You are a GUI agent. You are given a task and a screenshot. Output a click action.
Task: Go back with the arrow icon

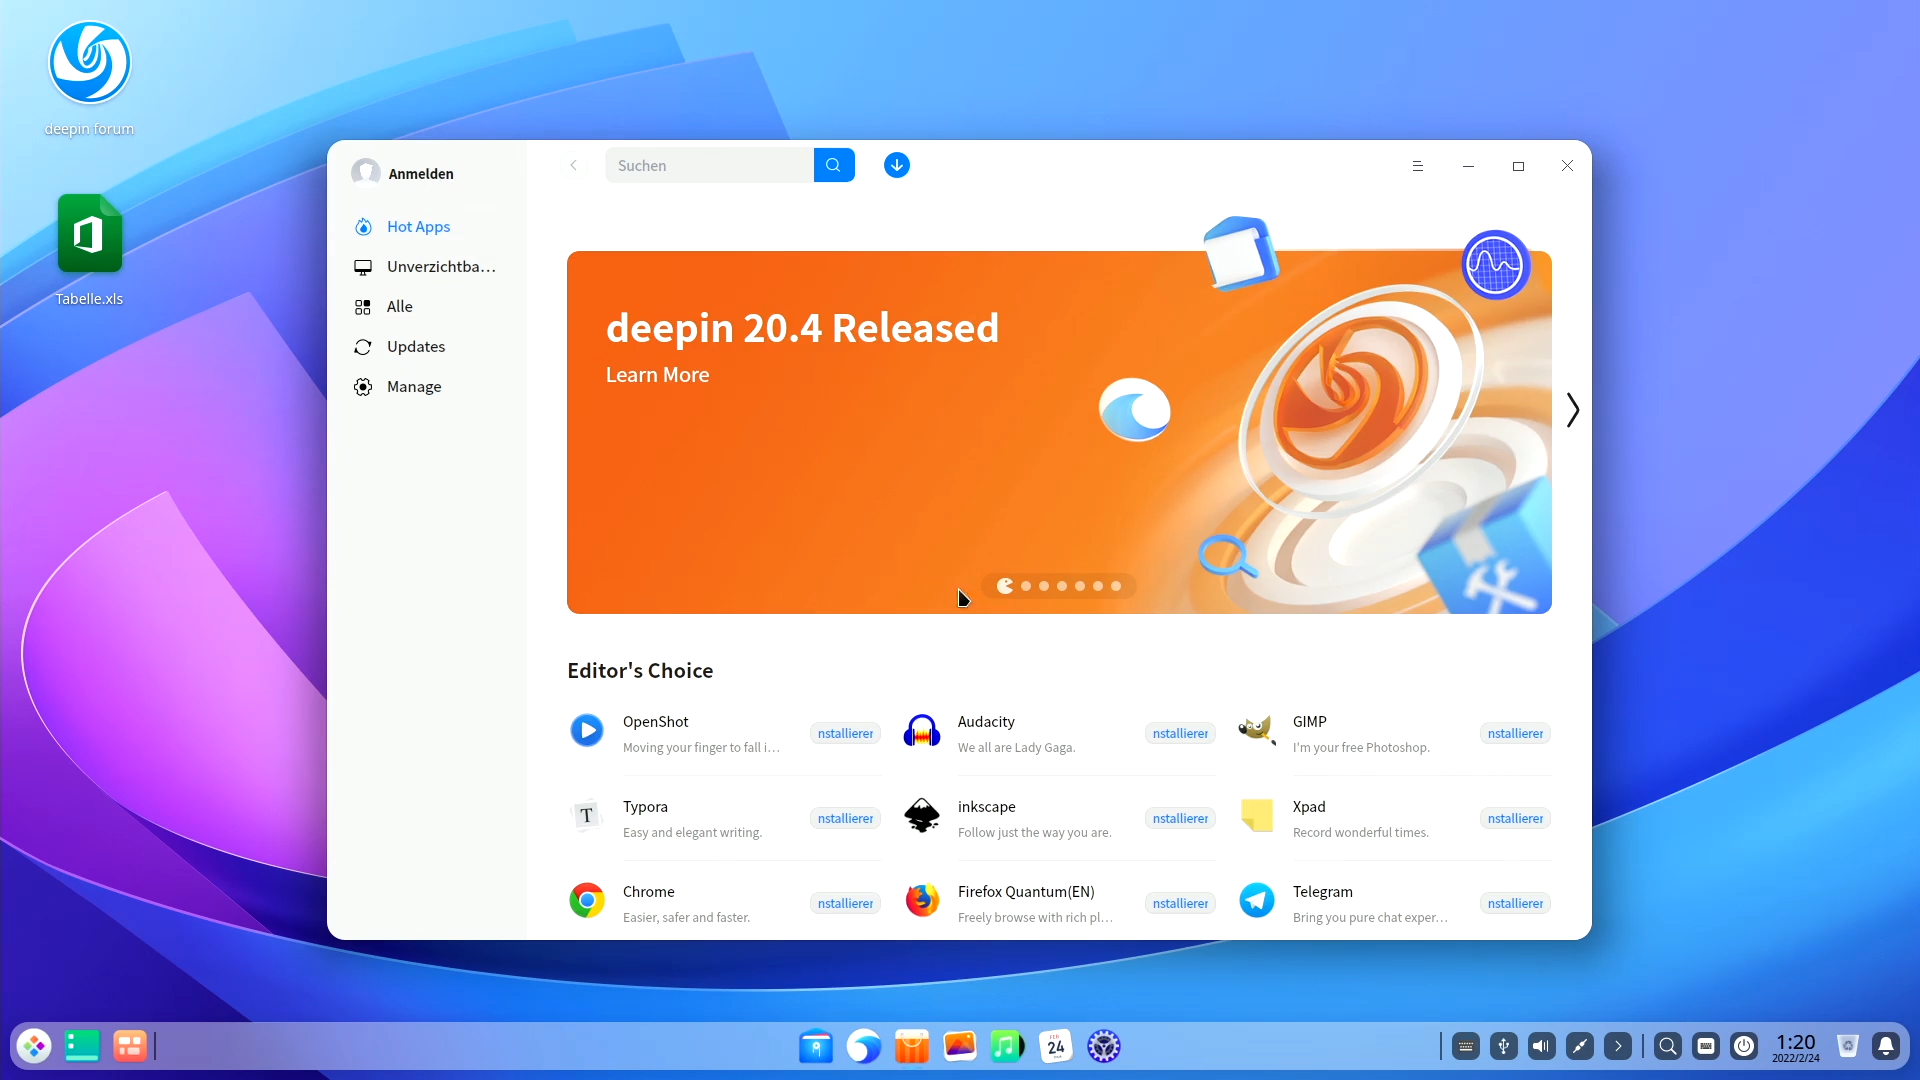[x=574, y=165]
